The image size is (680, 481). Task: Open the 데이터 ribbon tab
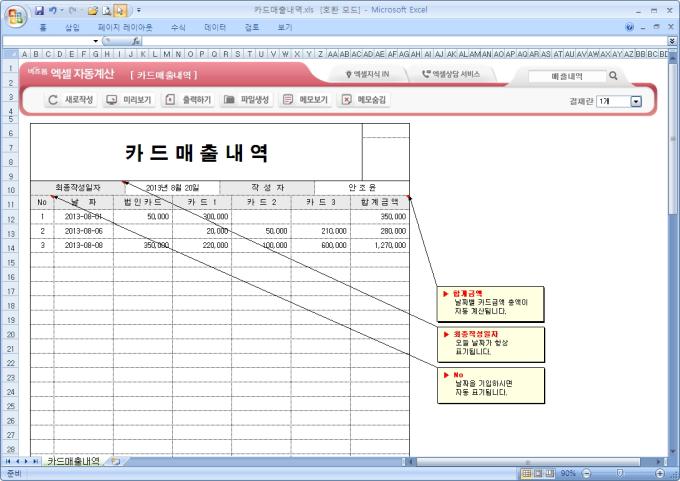pos(215,27)
